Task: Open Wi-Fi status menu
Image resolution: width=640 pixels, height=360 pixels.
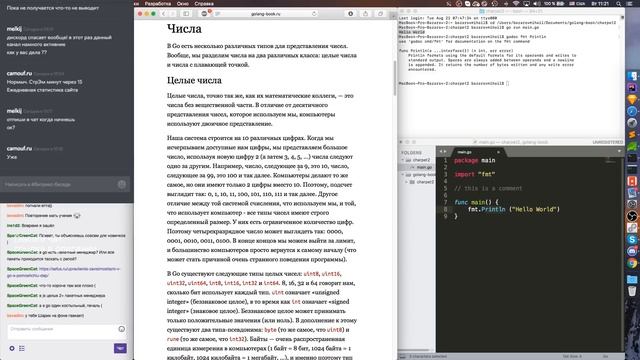Action: (516, 3)
